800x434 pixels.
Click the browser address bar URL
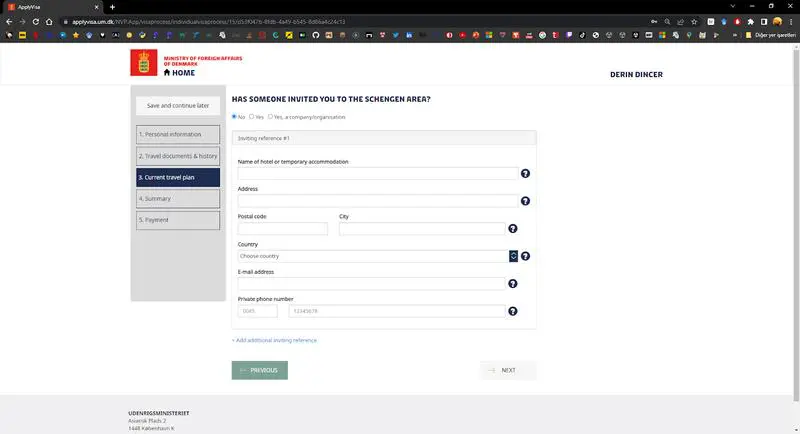coord(208,22)
